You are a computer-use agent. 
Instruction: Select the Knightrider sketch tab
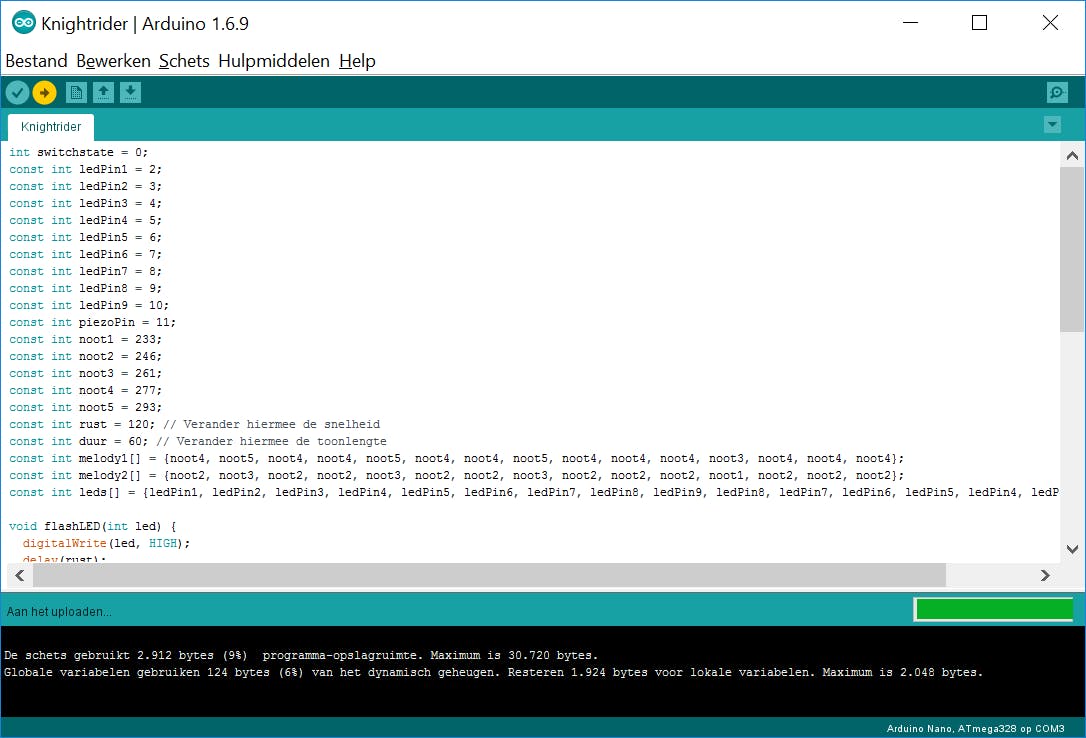[x=51, y=127]
